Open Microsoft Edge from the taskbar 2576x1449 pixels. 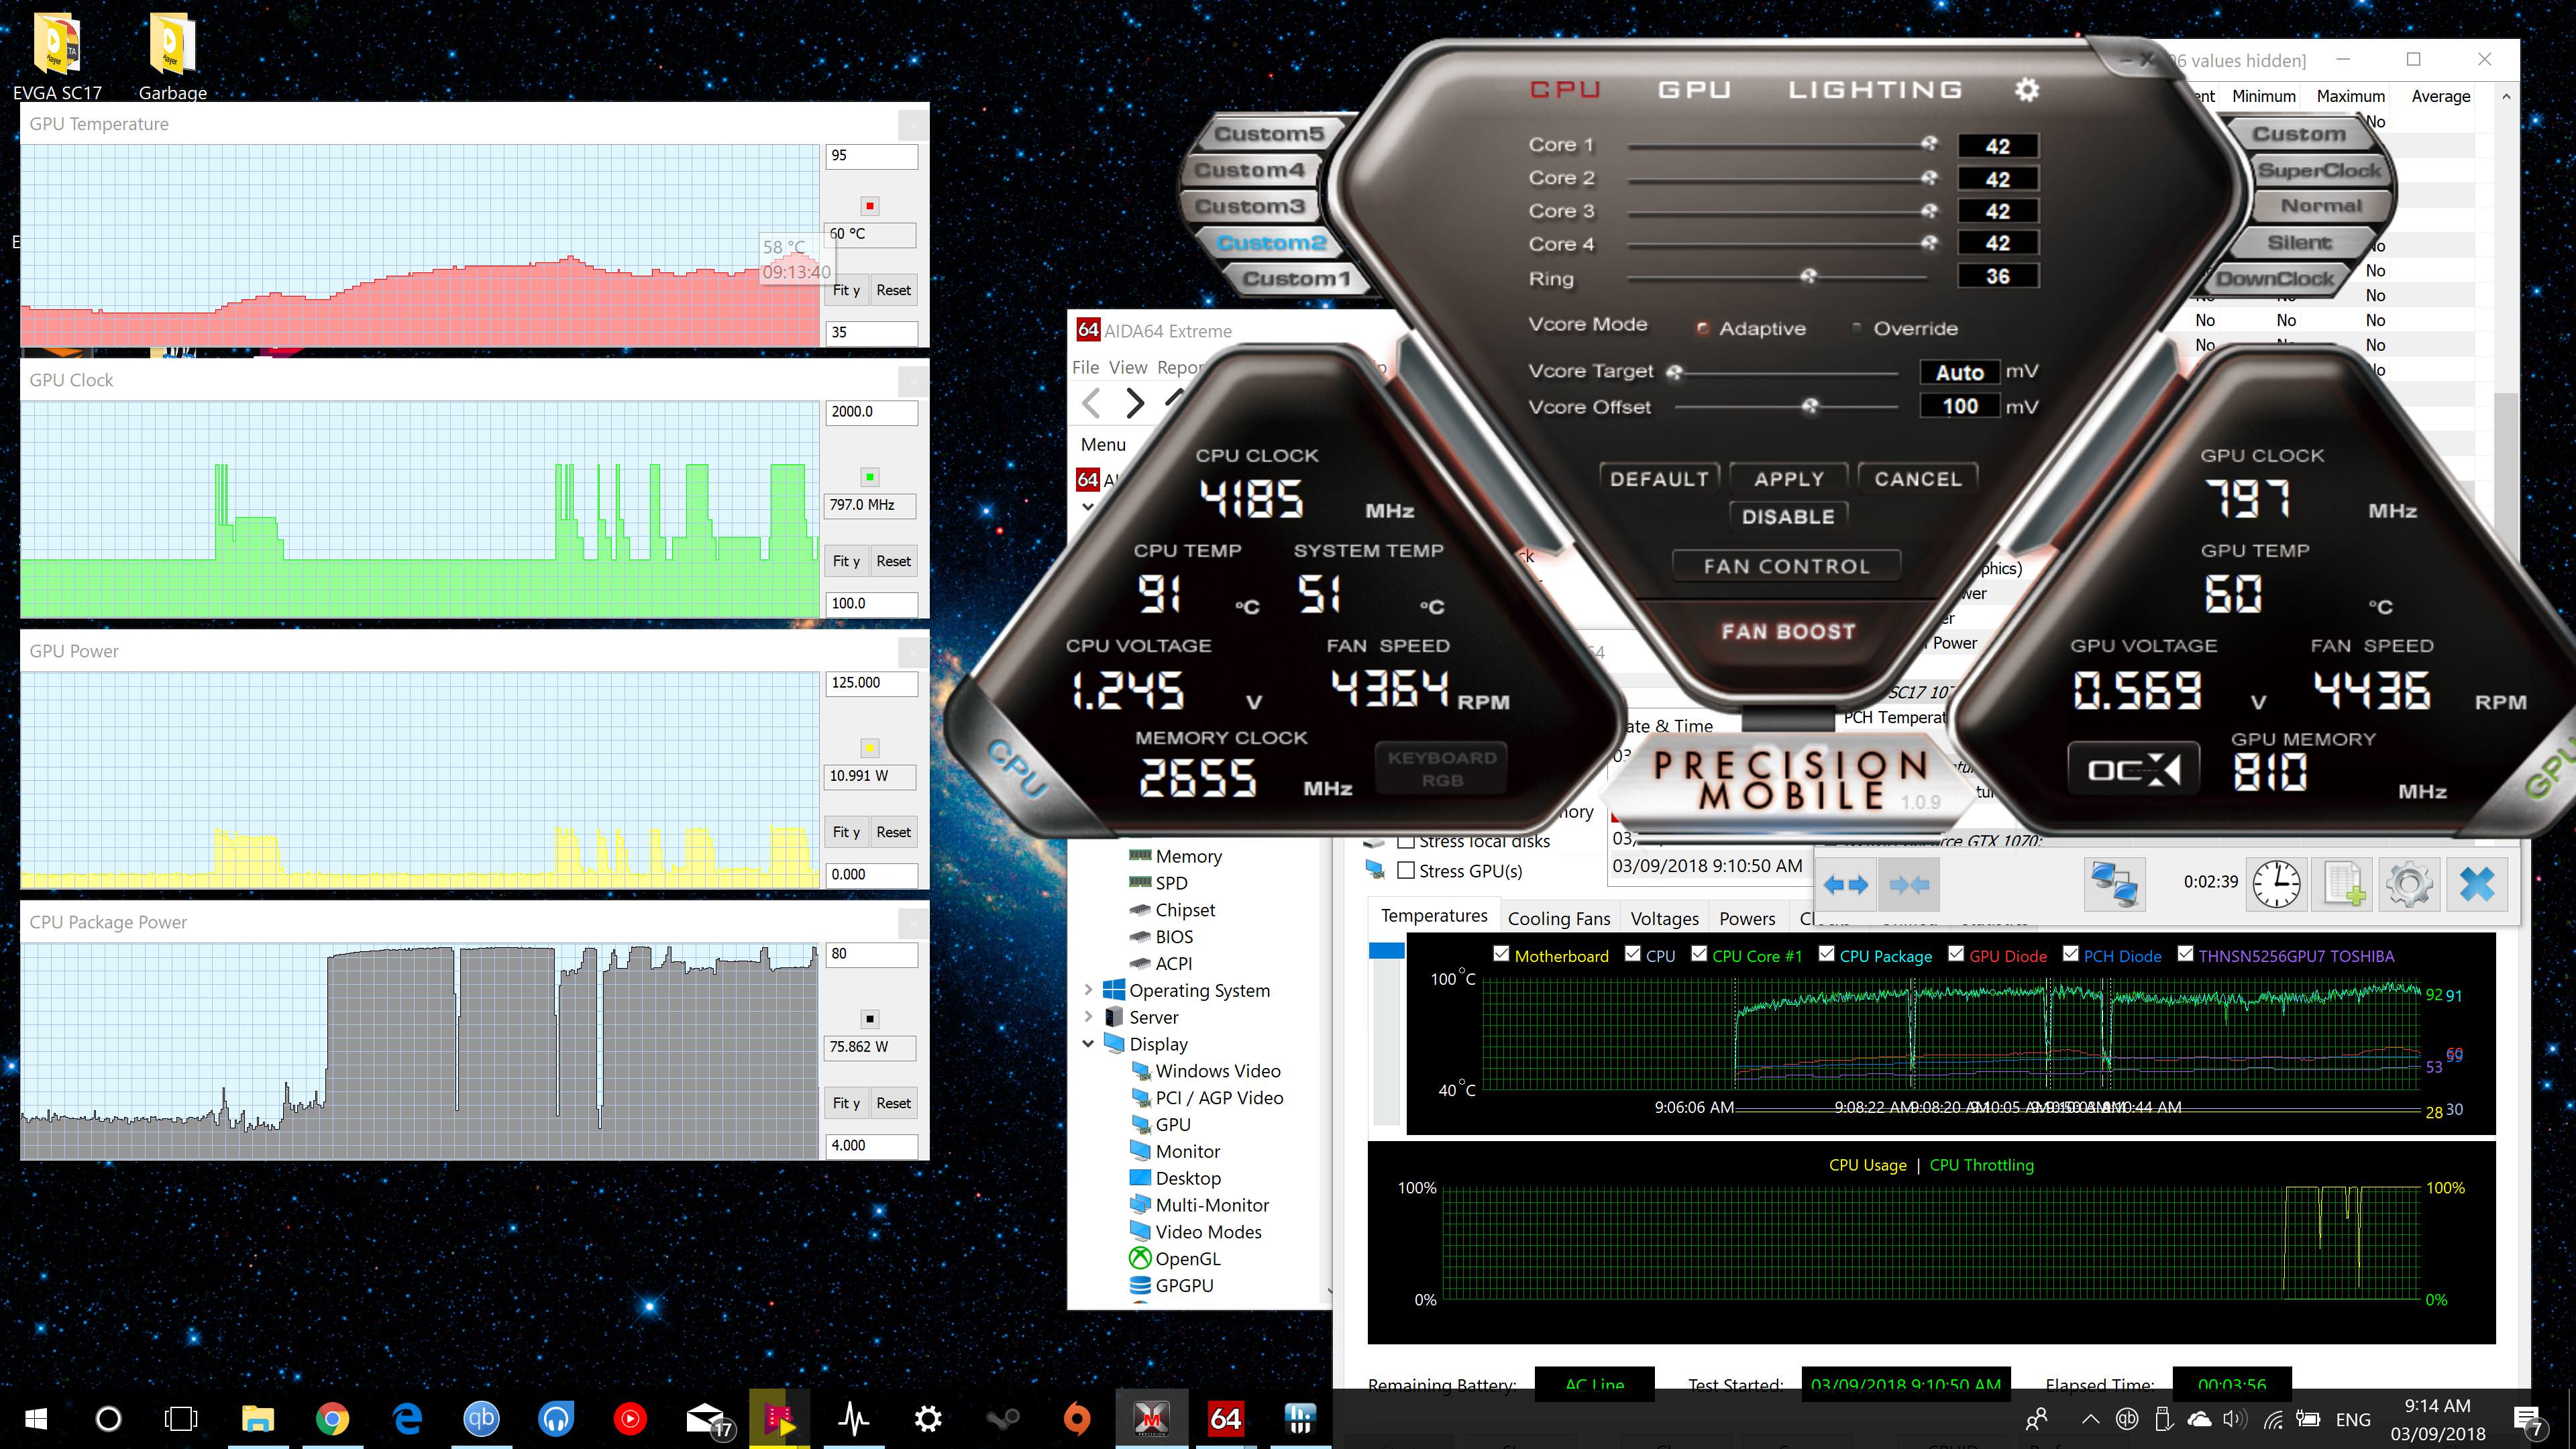[407, 1418]
